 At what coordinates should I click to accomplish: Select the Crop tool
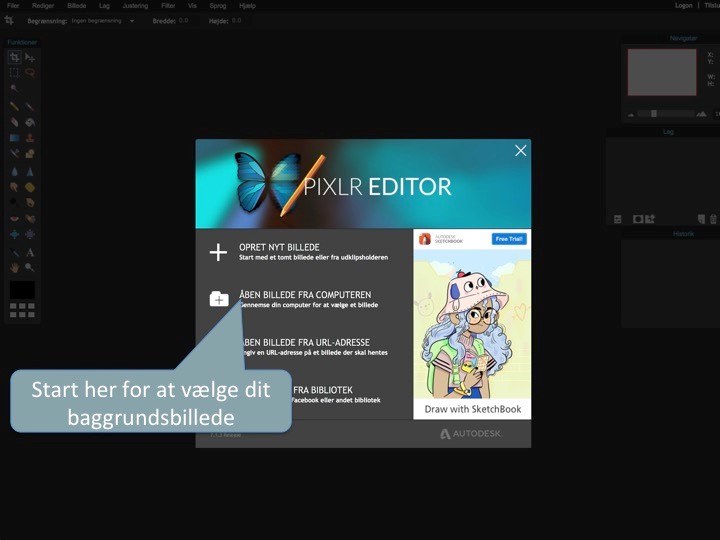[x=15, y=57]
